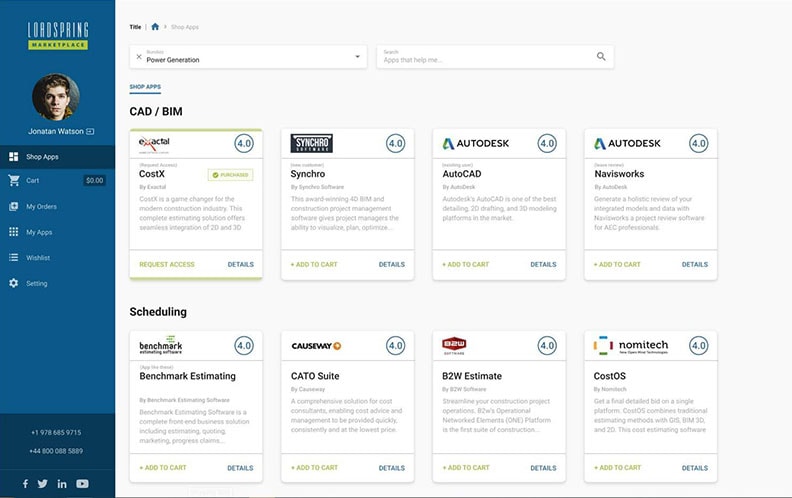This screenshot has width=792, height=498.
Task: Add Navisworks to cart
Action: click(x=617, y=264)
